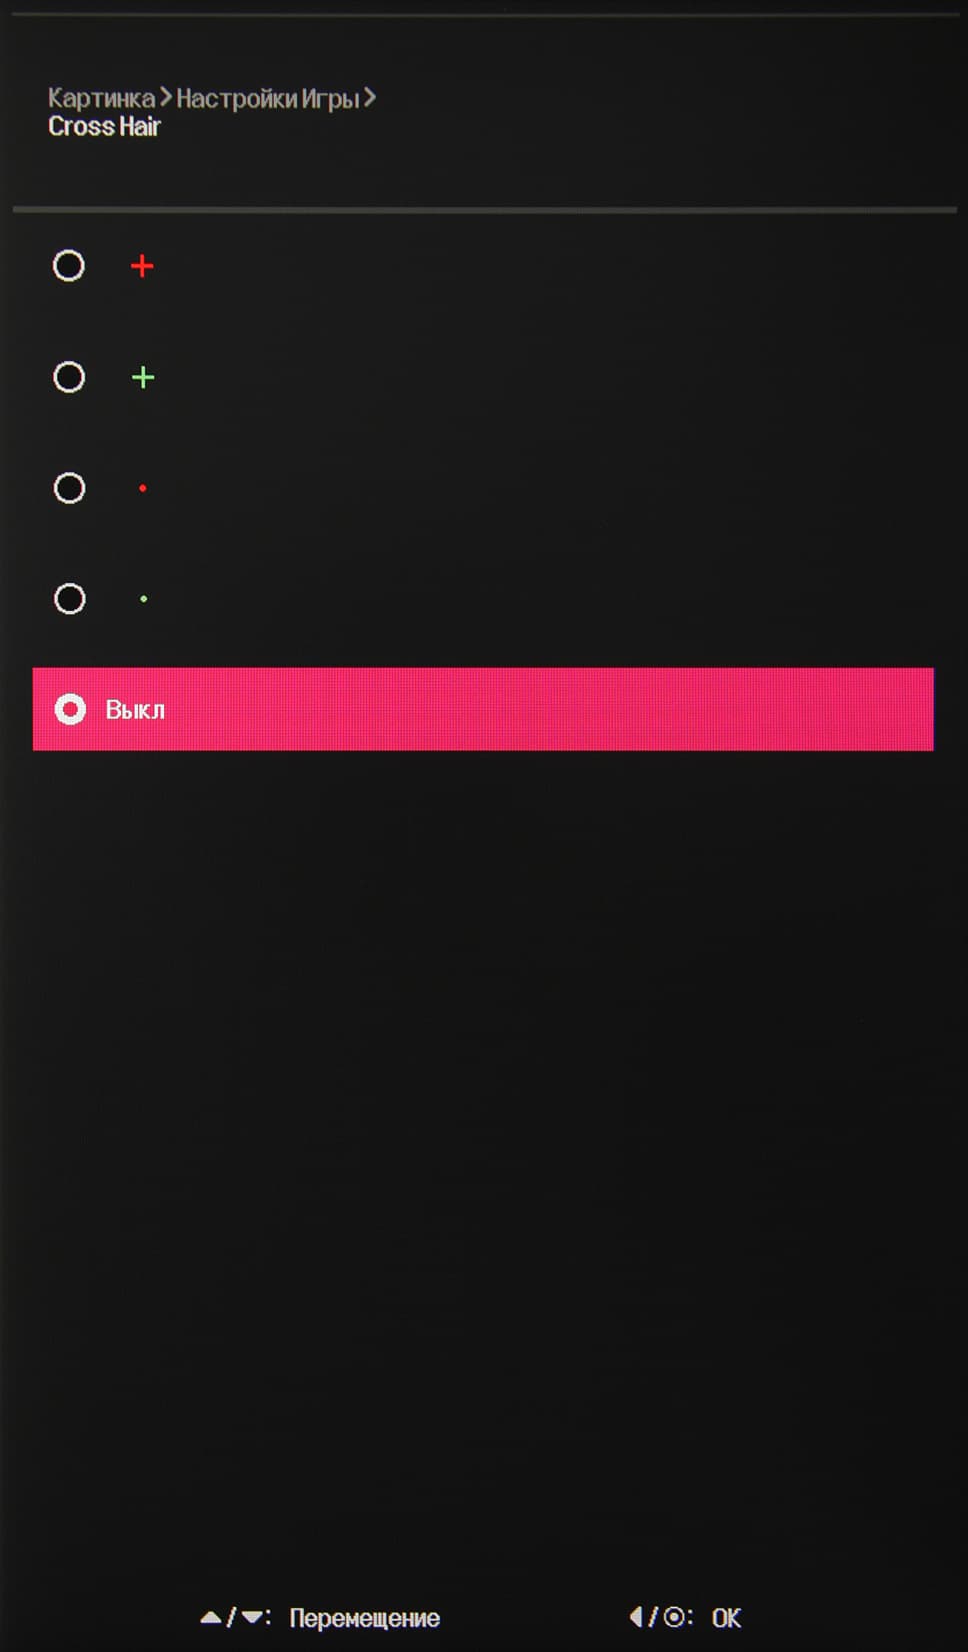Choose the green dot crosshair icon
Viewport: 968px width, 1652px height.
pyautogui.click(x=144, y=599)
